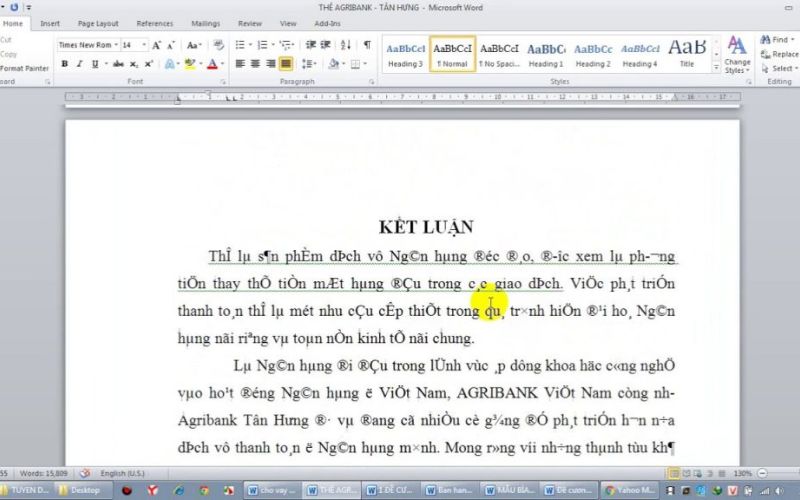Click Borders icon
The image size is (800, 500).
(356, 64)
